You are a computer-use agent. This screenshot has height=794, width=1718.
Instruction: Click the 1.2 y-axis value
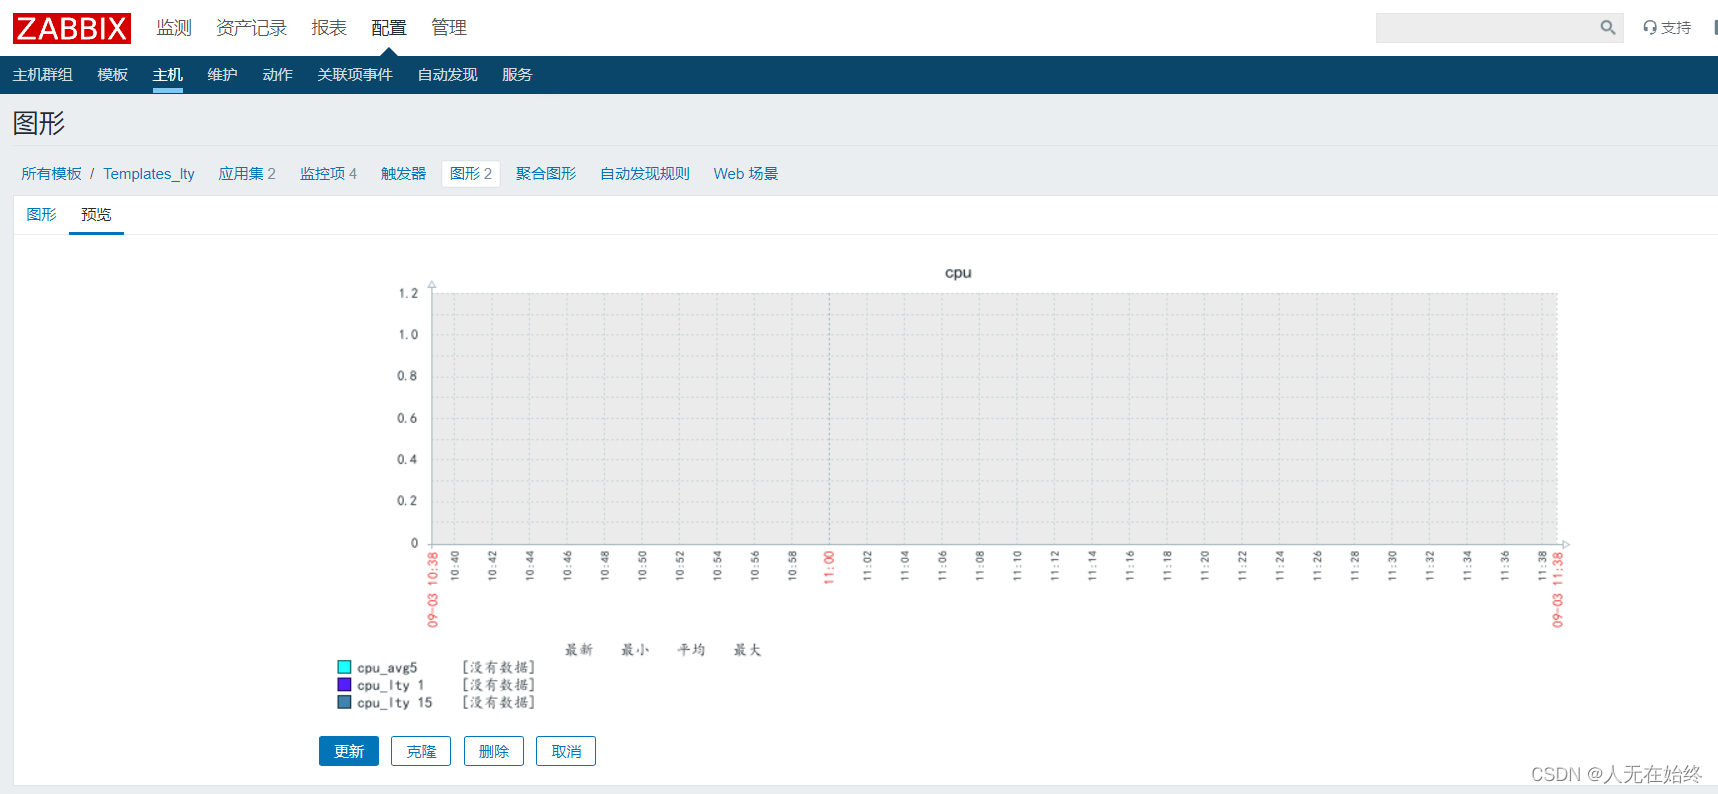[x=408, y=294]
